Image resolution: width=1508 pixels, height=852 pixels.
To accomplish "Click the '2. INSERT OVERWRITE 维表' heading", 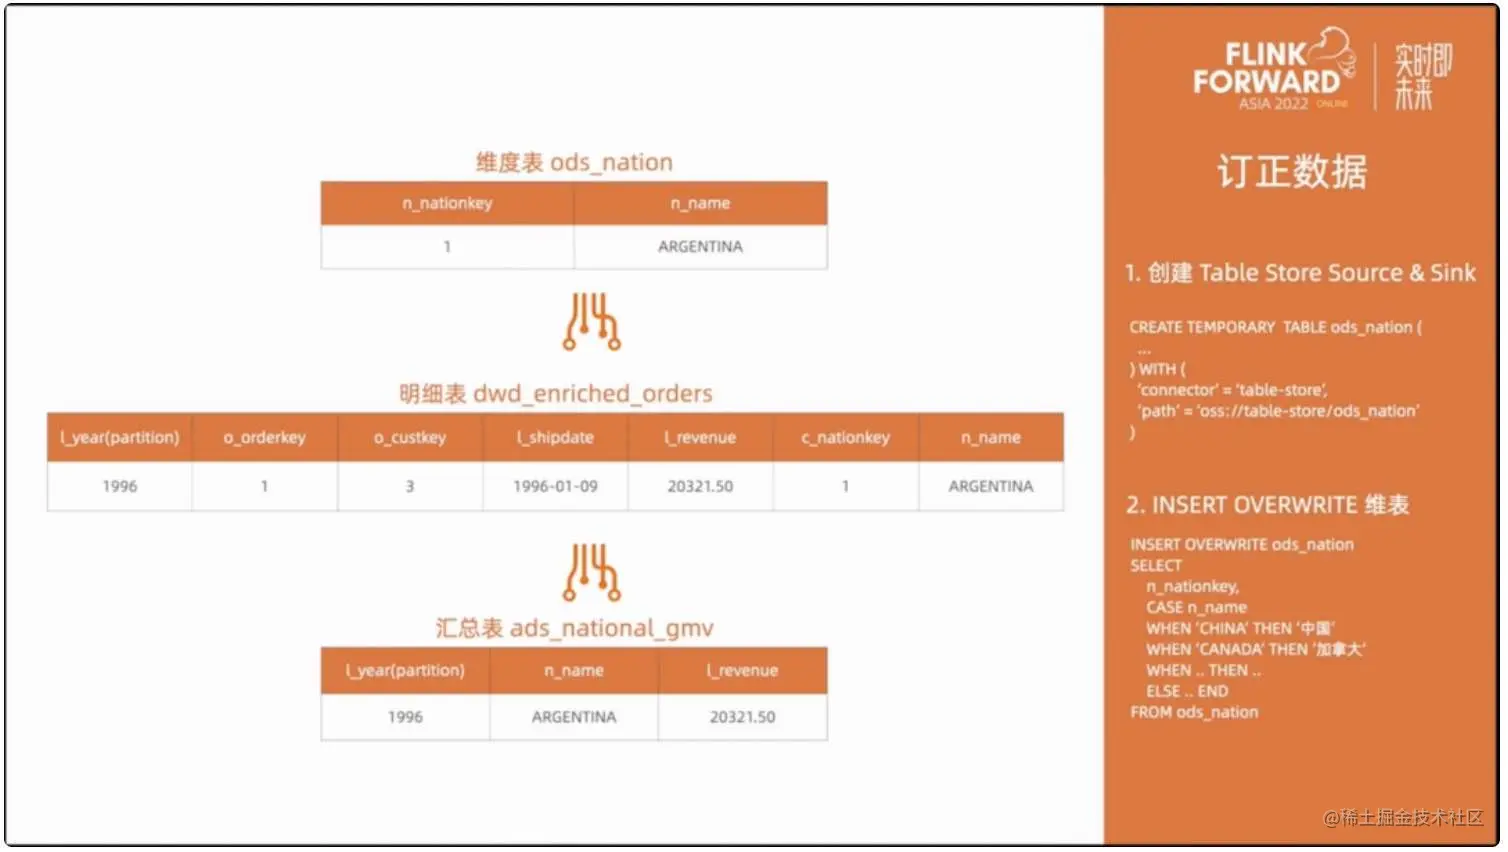I will [1267, 505].
